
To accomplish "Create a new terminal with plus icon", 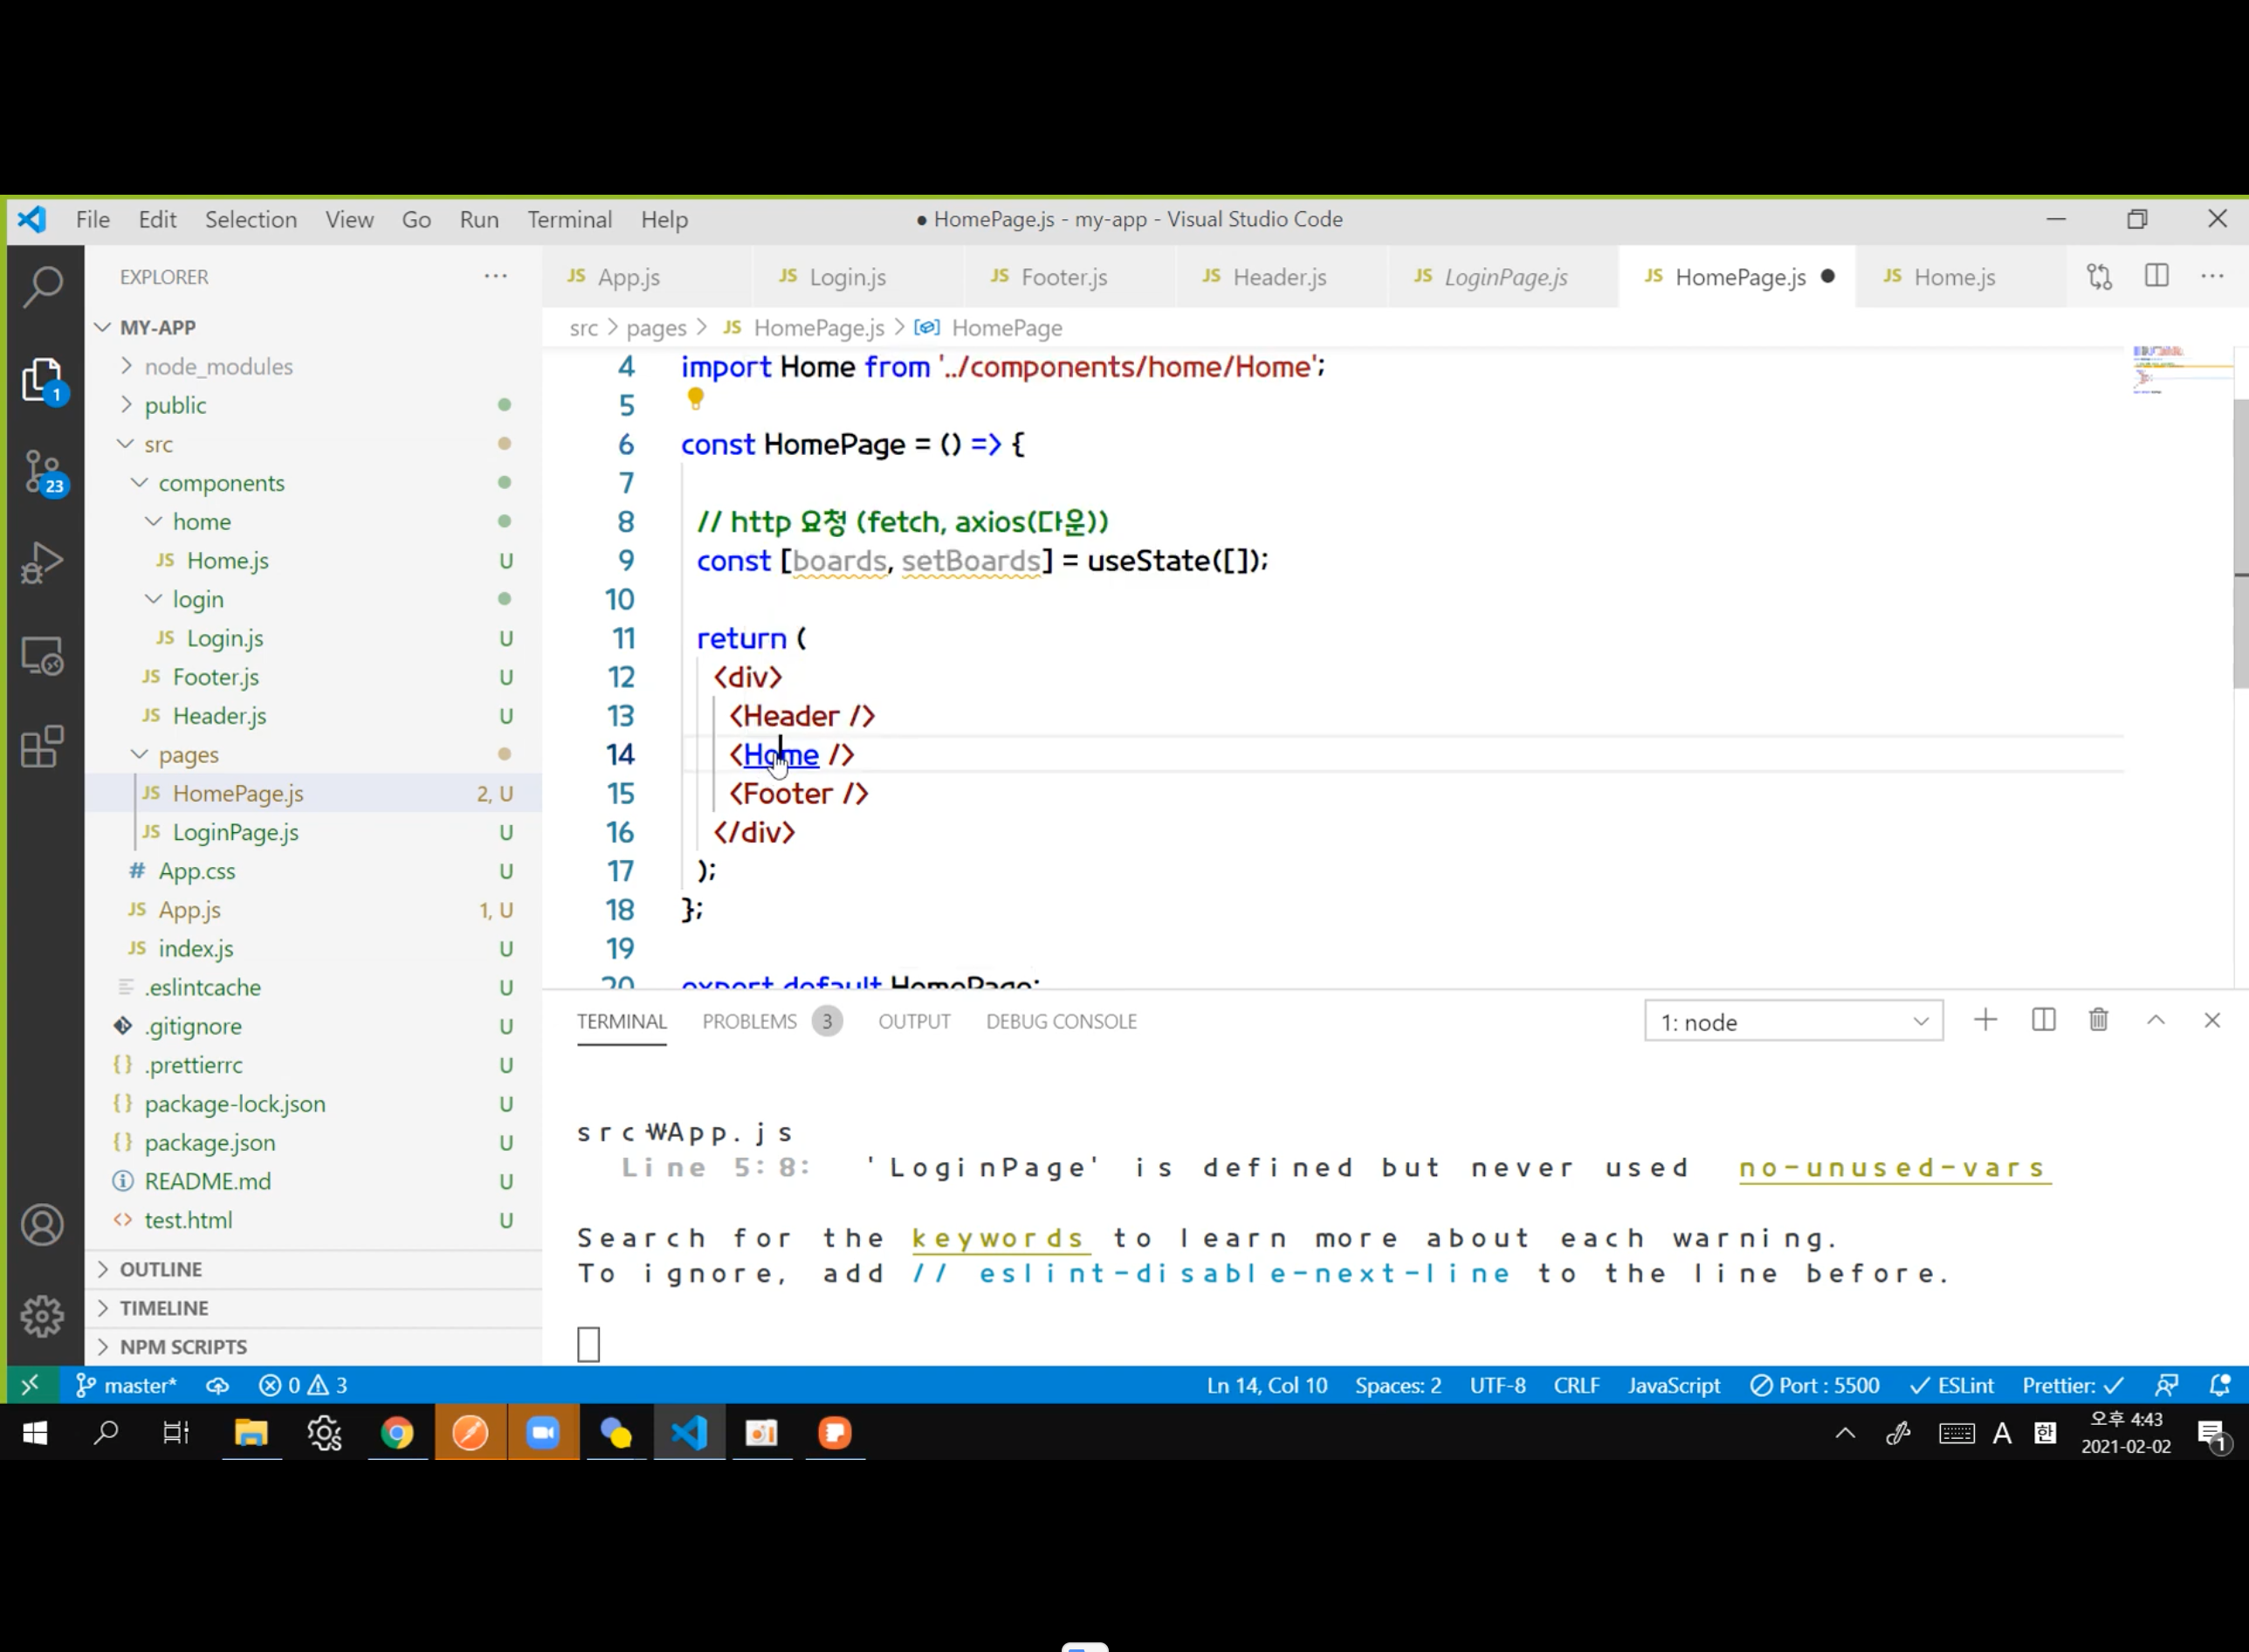I will pos(1986,1020).
